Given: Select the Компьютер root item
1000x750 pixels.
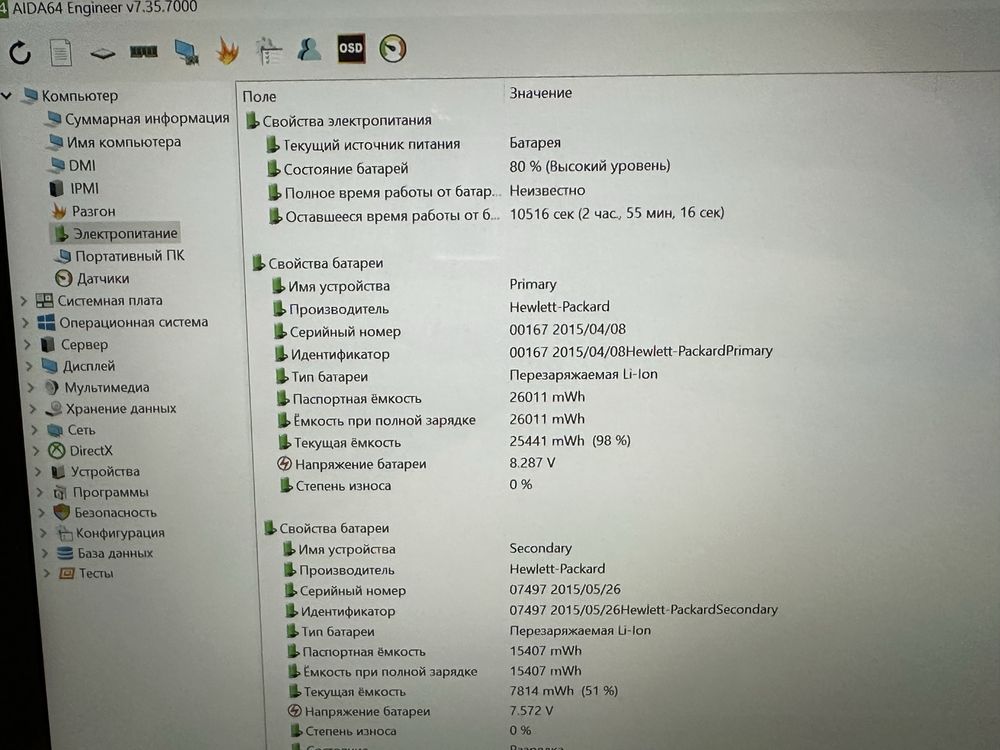Looking at the screenshot, I should pos(80,96).
